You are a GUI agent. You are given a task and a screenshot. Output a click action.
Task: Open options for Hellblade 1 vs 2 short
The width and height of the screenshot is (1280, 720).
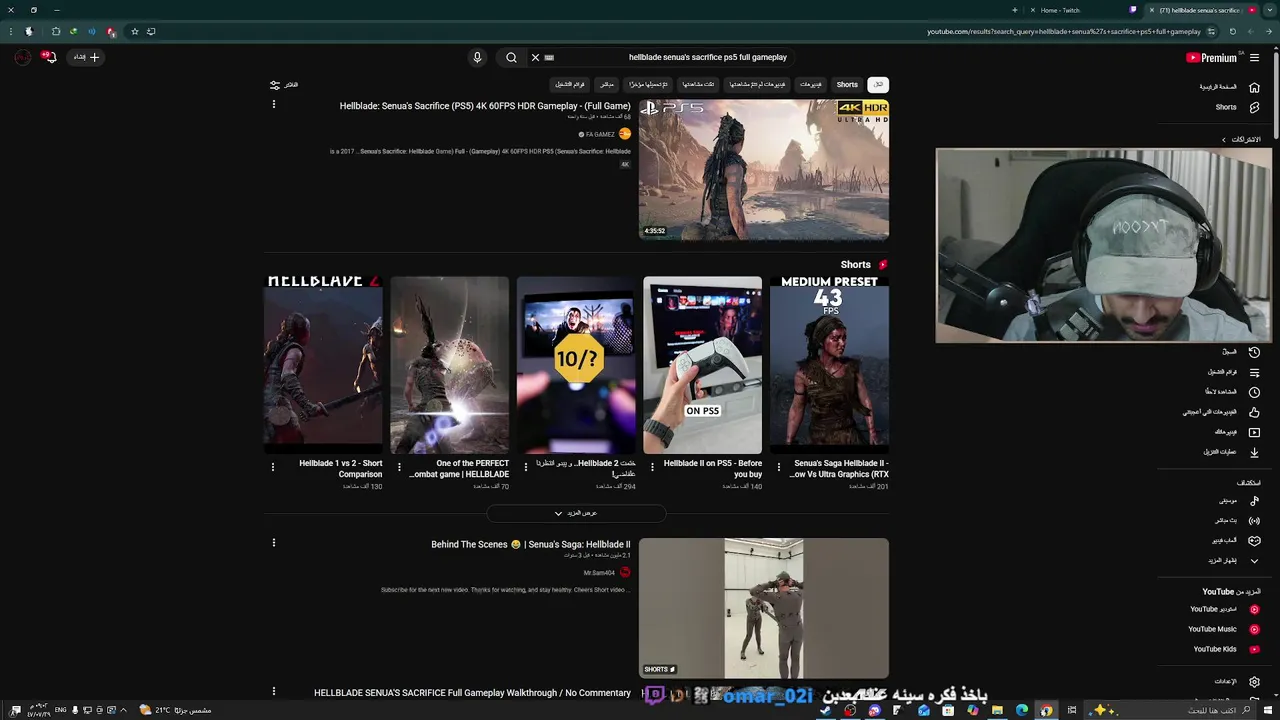click(x=273, y=467)
